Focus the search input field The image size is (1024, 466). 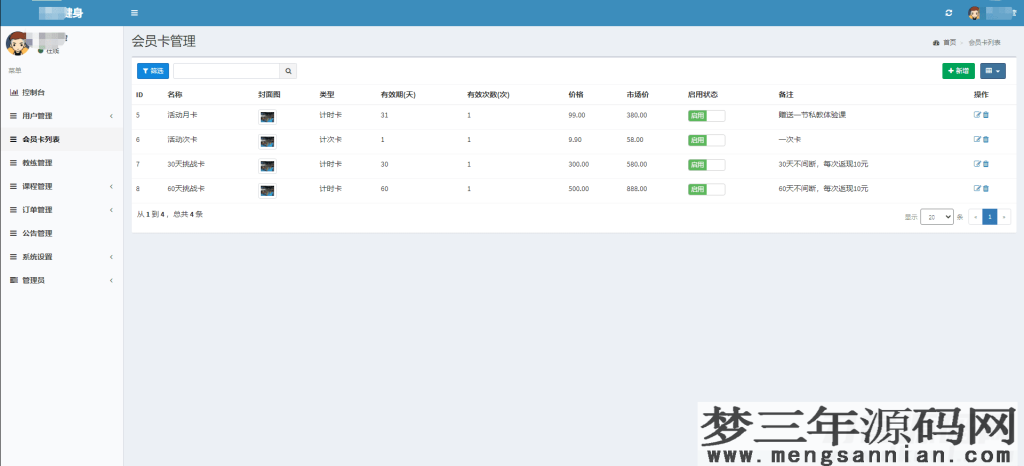click(x=227, y=71)
